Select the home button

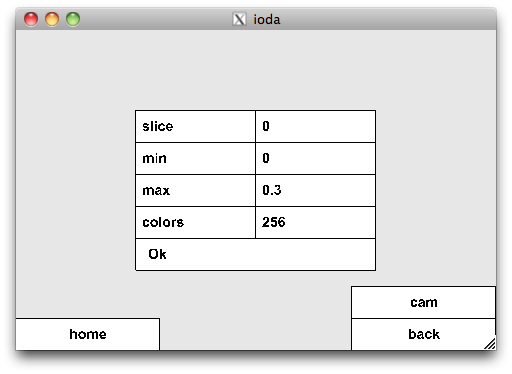(x=88, y=334)
